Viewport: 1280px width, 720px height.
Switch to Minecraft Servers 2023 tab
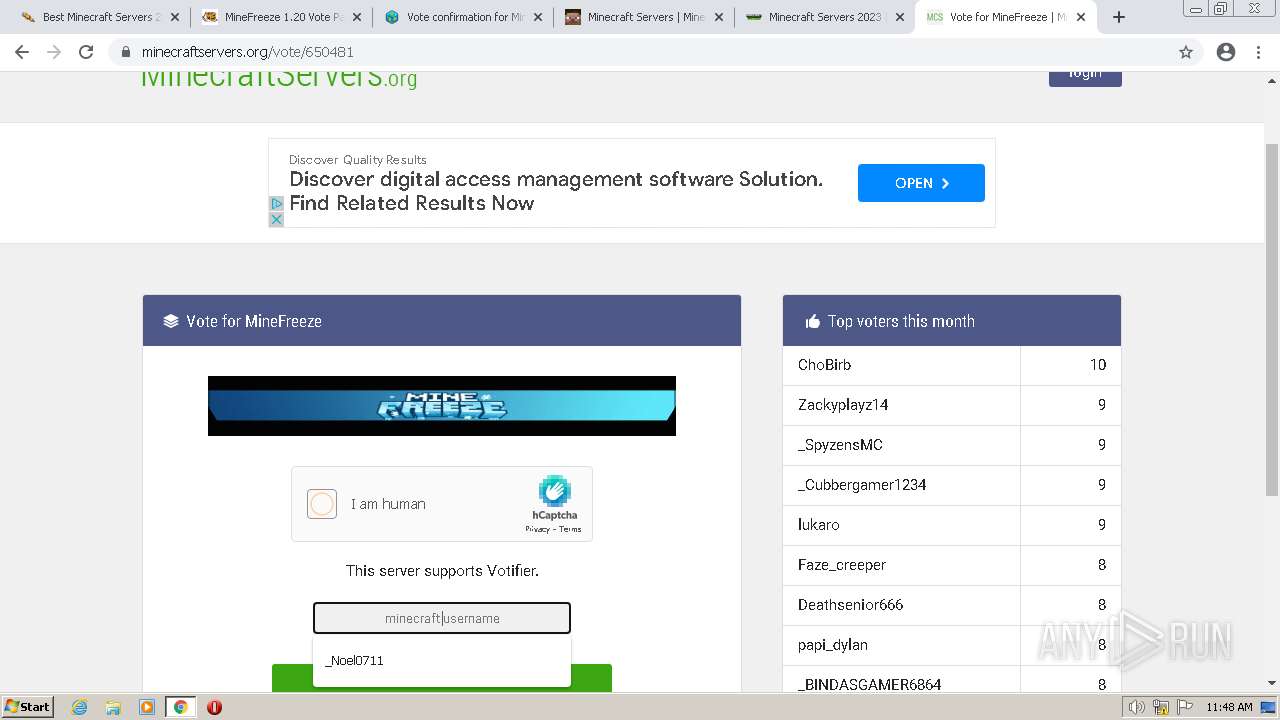826,17
